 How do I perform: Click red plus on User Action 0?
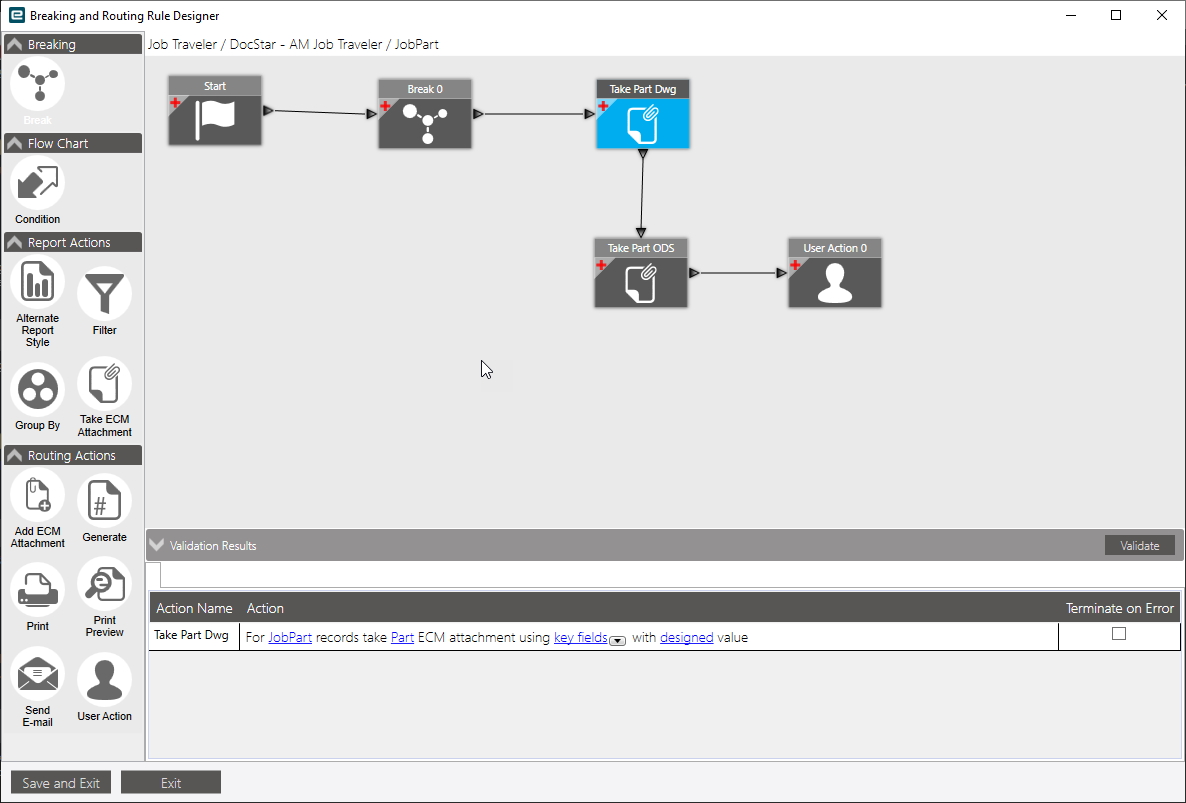[x=796, y=265]
